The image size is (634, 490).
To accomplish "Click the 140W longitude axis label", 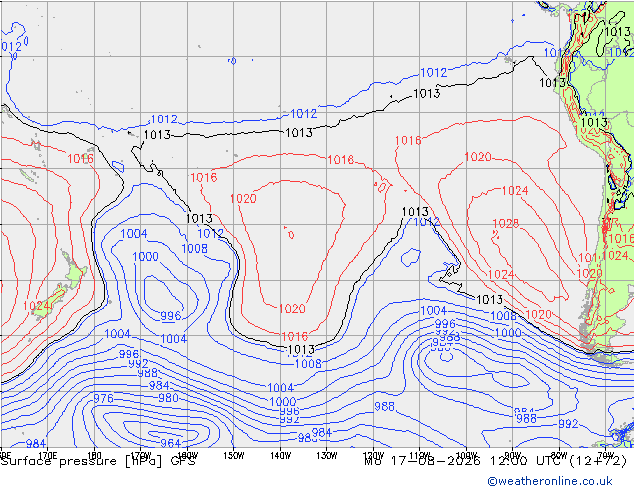I will 280,456.
